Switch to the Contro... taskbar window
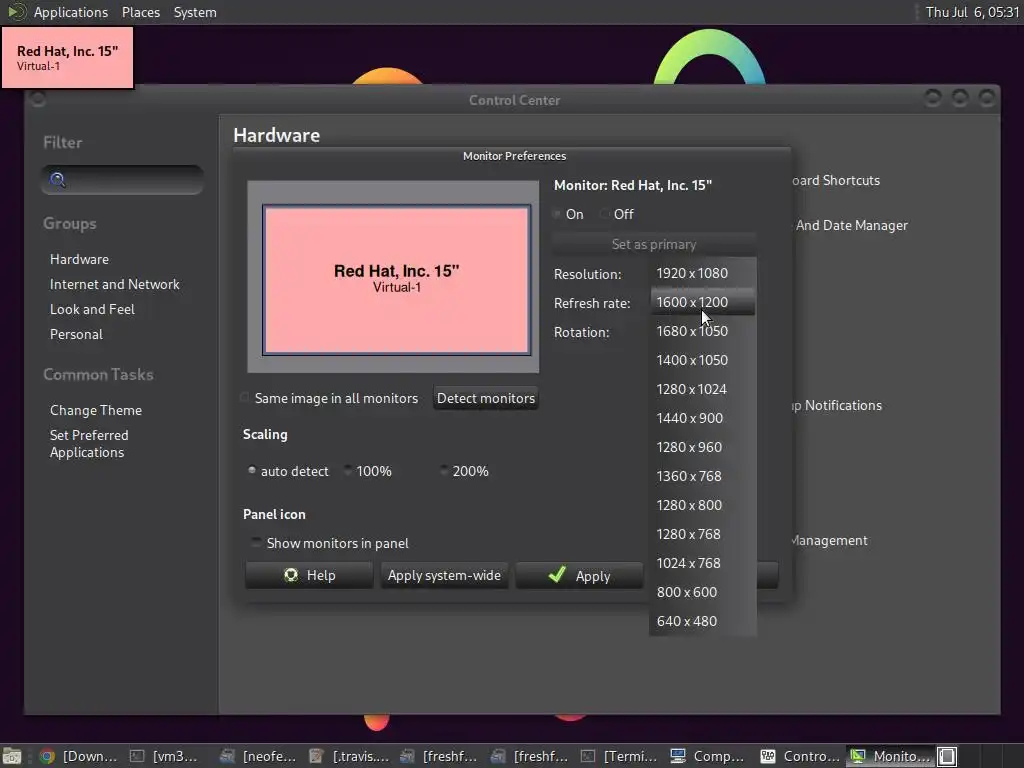Viewport: 1024px width, 768px height. (x=799, y=756)
